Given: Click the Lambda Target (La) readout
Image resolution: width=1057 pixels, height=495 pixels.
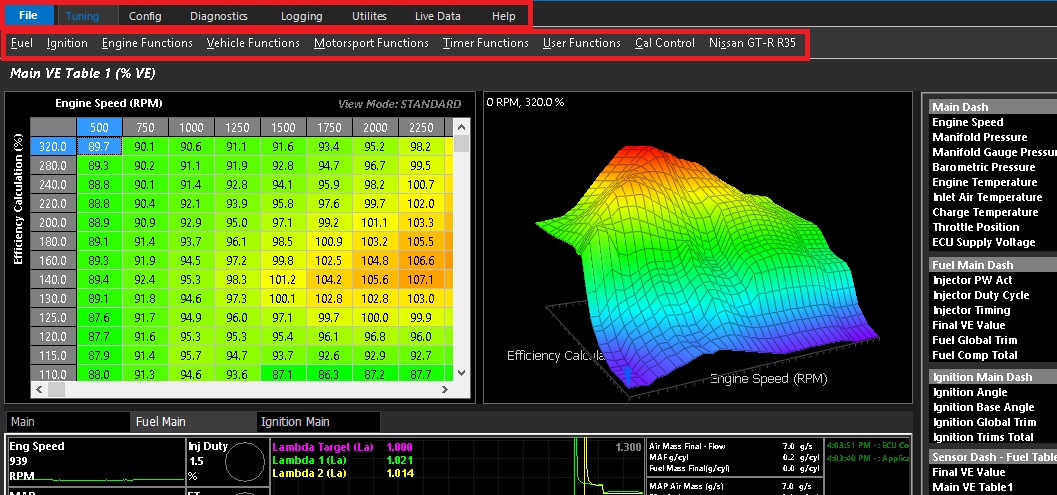Looking at the screenshot, I should coord(342,447).
